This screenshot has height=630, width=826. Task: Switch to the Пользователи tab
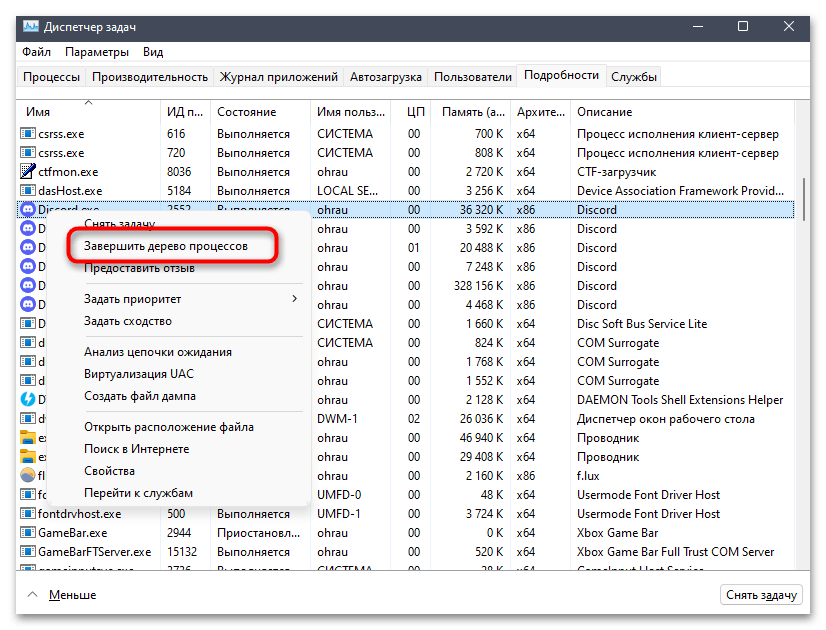click(473, 77)
